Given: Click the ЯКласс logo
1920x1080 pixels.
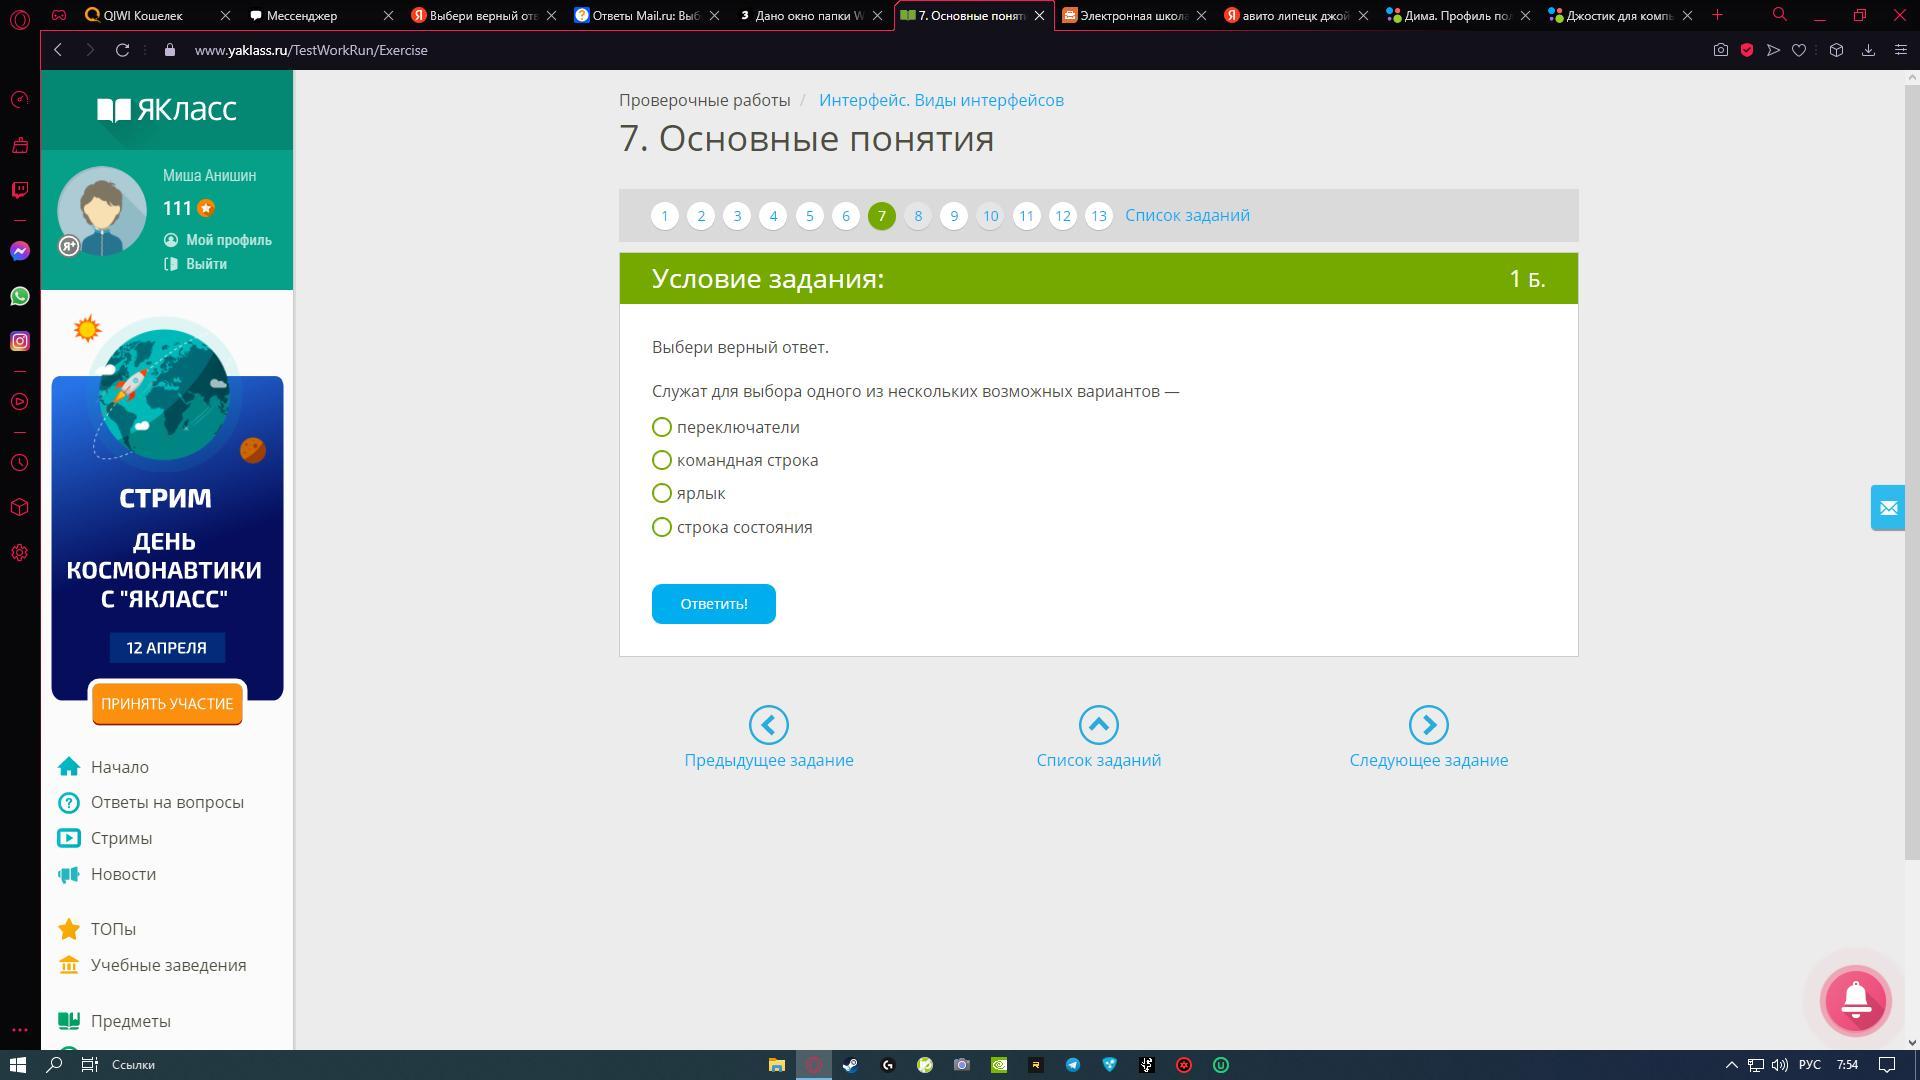Looking at the screenshot, I should tap(167, 109).
